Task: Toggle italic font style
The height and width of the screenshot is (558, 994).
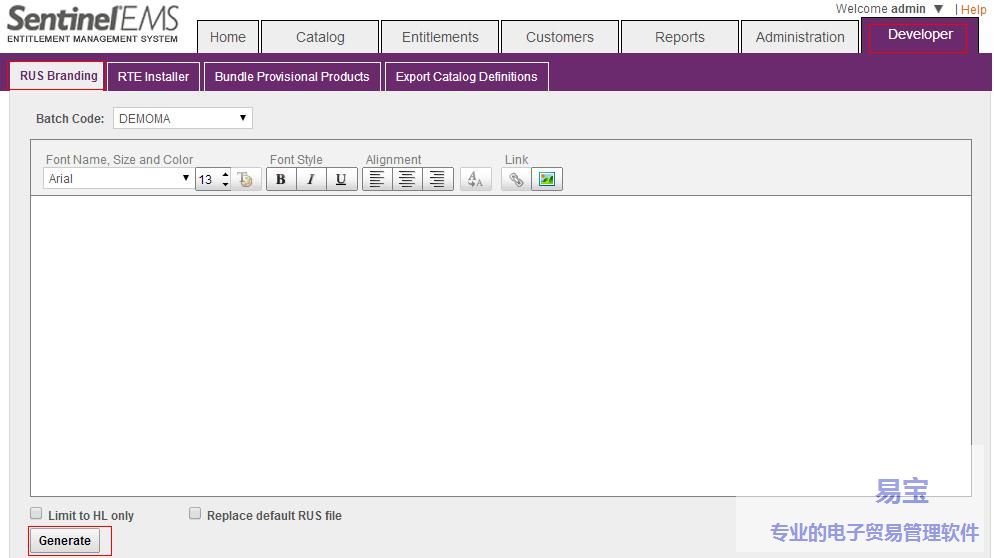Action: (x=311, y=179)
